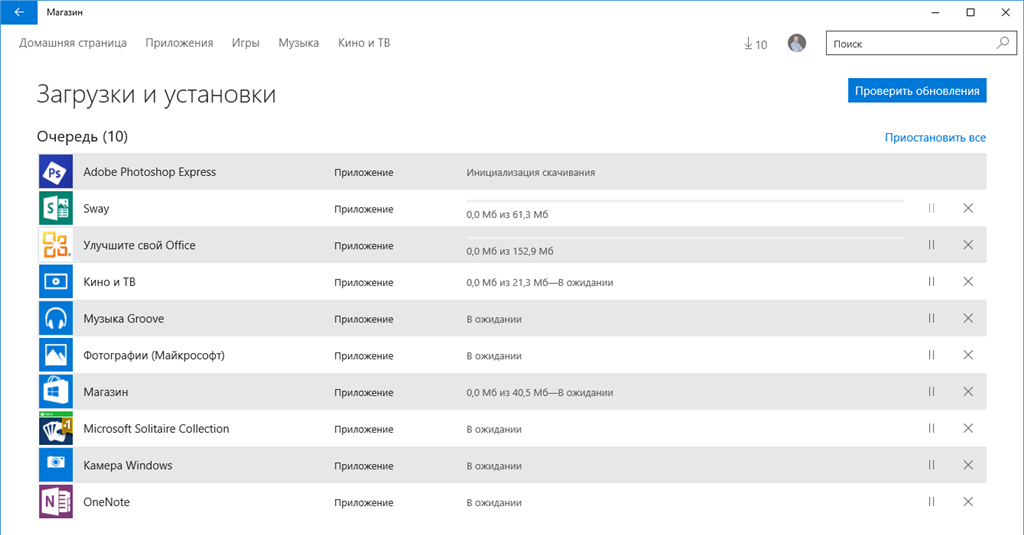
Task: Click the 0,0 Мб из 61,3 Мб text
Action: (x=507, y=214)
